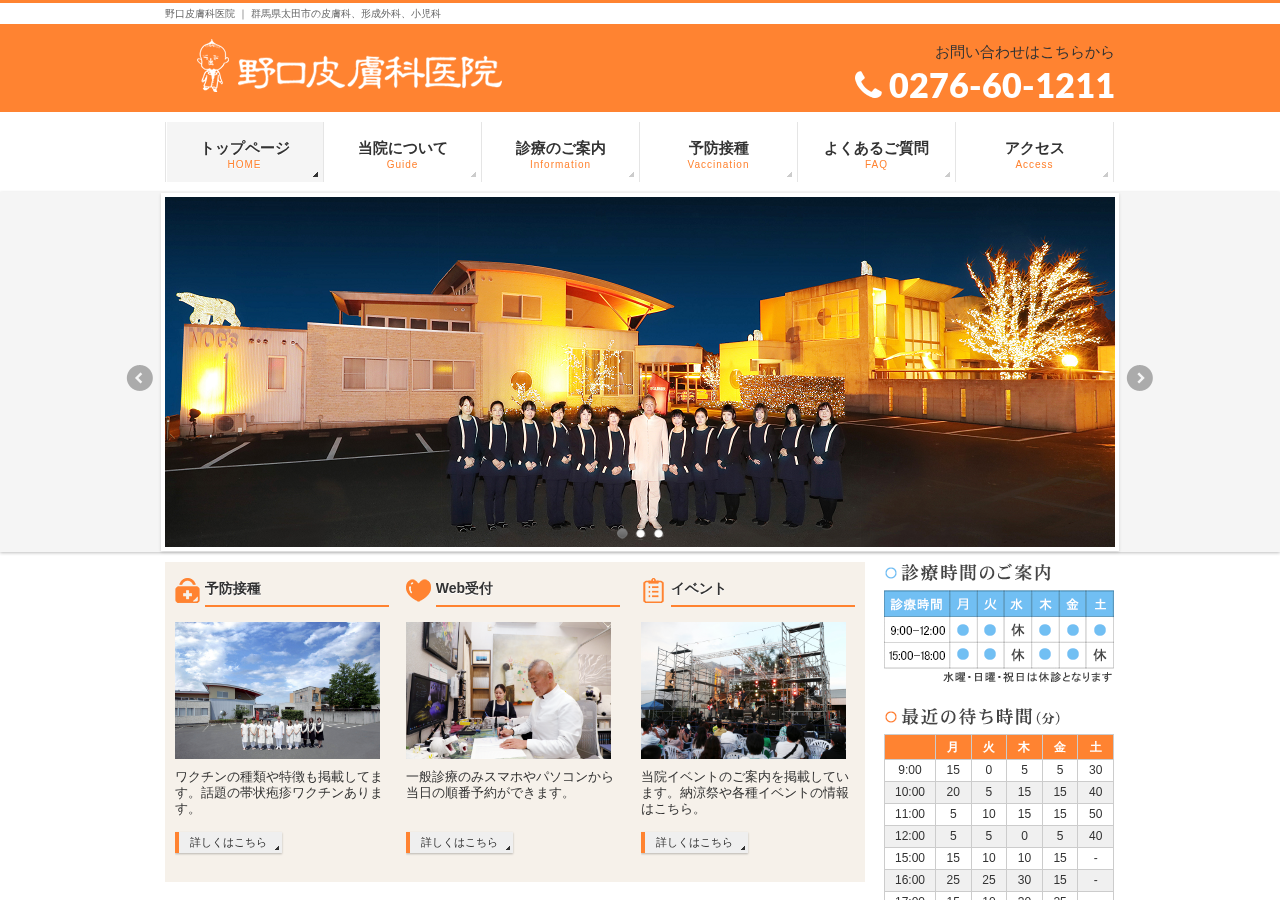Click the 診療時間 schedule table header
1280x900 pixels.
click(x=917, y=604)
